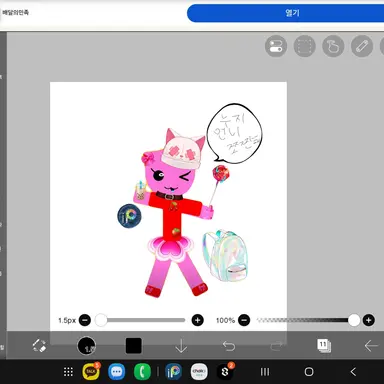
Task: Tap the back arrow in bottom toolbar
Action: click(371, 346)
